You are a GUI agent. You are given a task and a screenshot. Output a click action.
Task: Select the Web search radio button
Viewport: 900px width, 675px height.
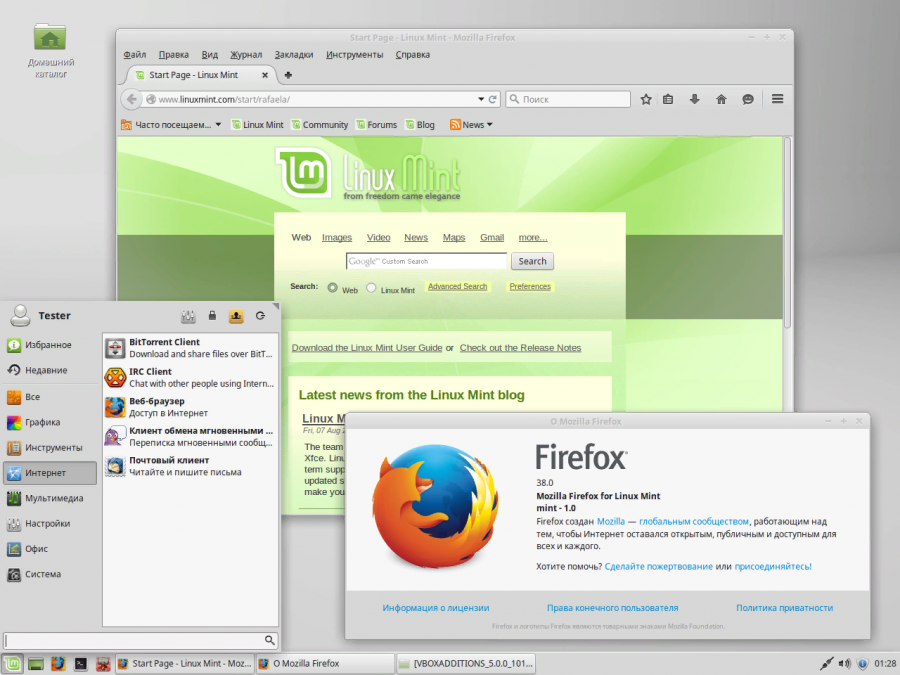coord(332,288)
